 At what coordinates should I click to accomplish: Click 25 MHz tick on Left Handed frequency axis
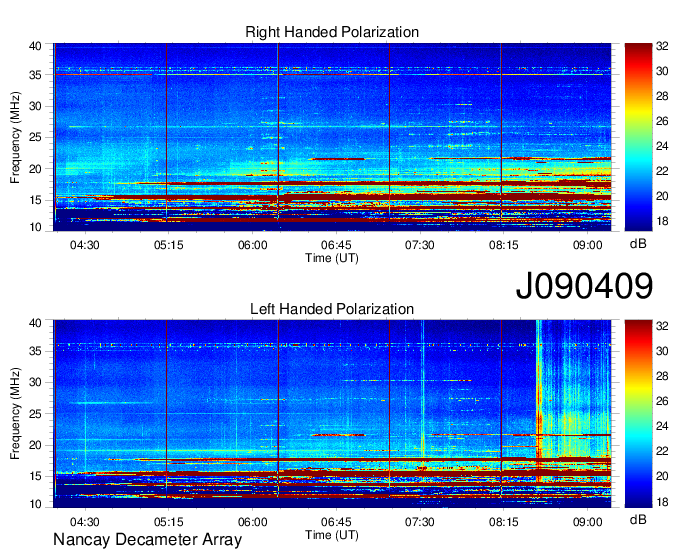(x=35, y=414)
